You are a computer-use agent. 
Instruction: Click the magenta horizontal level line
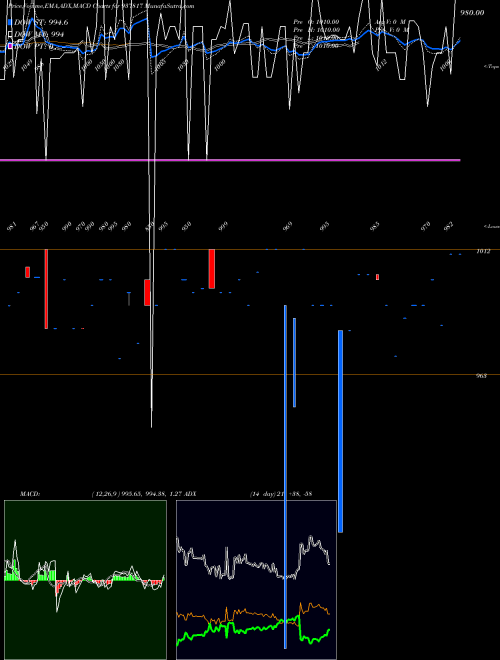tap(230, 160)
